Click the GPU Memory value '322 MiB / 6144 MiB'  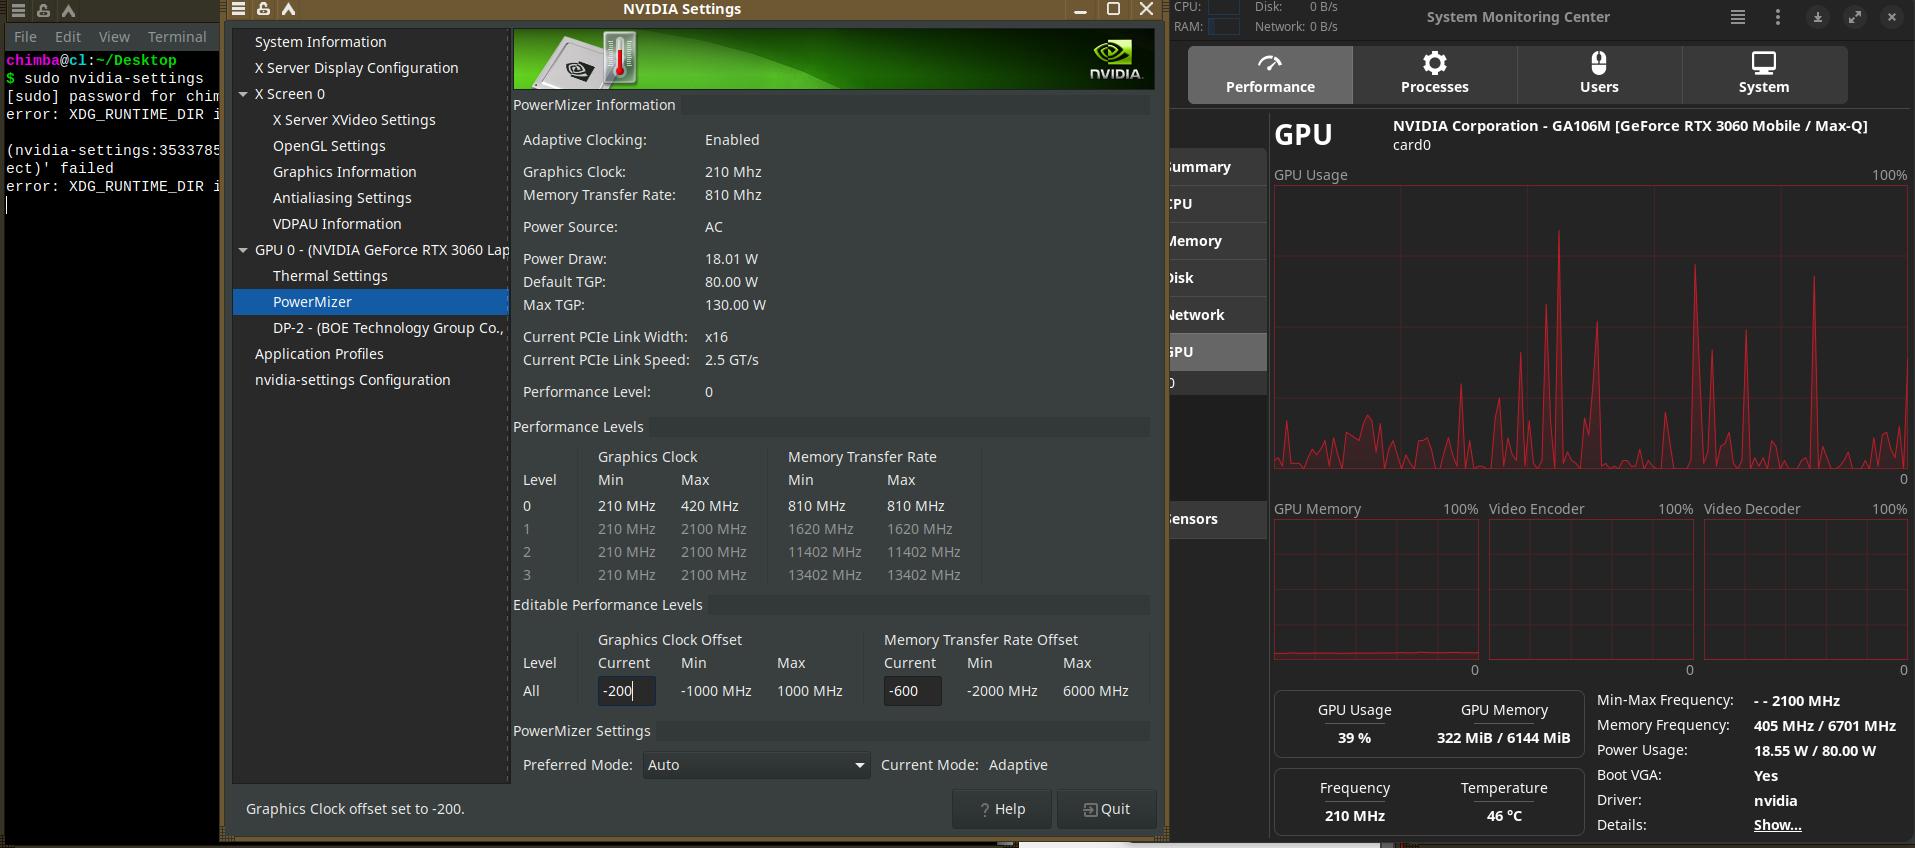coord(1504,738)
